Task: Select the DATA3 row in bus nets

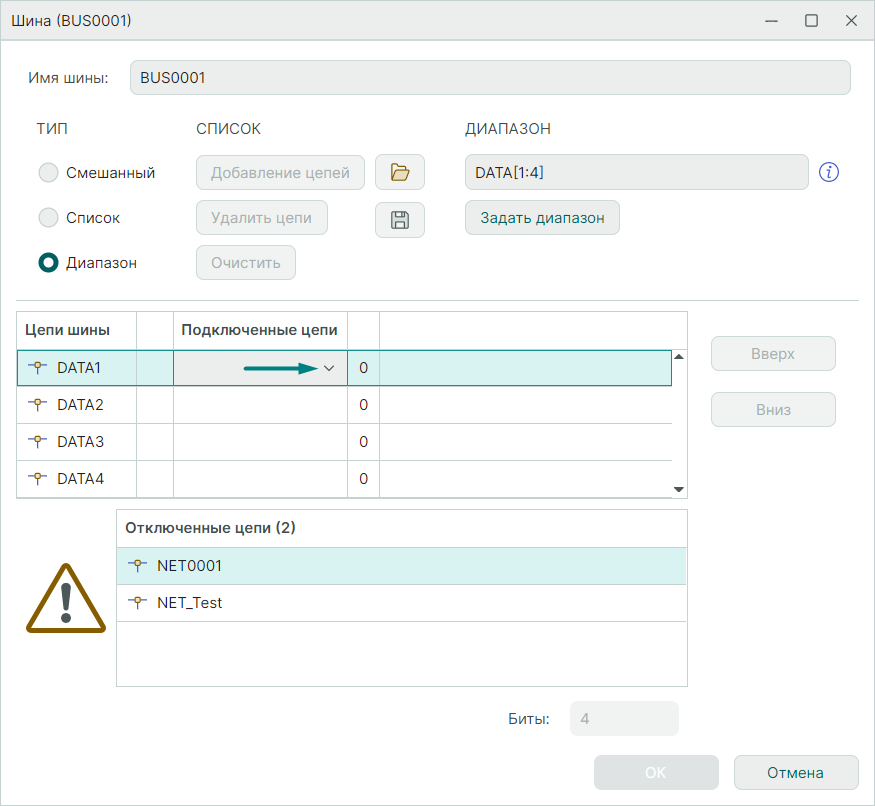Action: tap(80, 442)
